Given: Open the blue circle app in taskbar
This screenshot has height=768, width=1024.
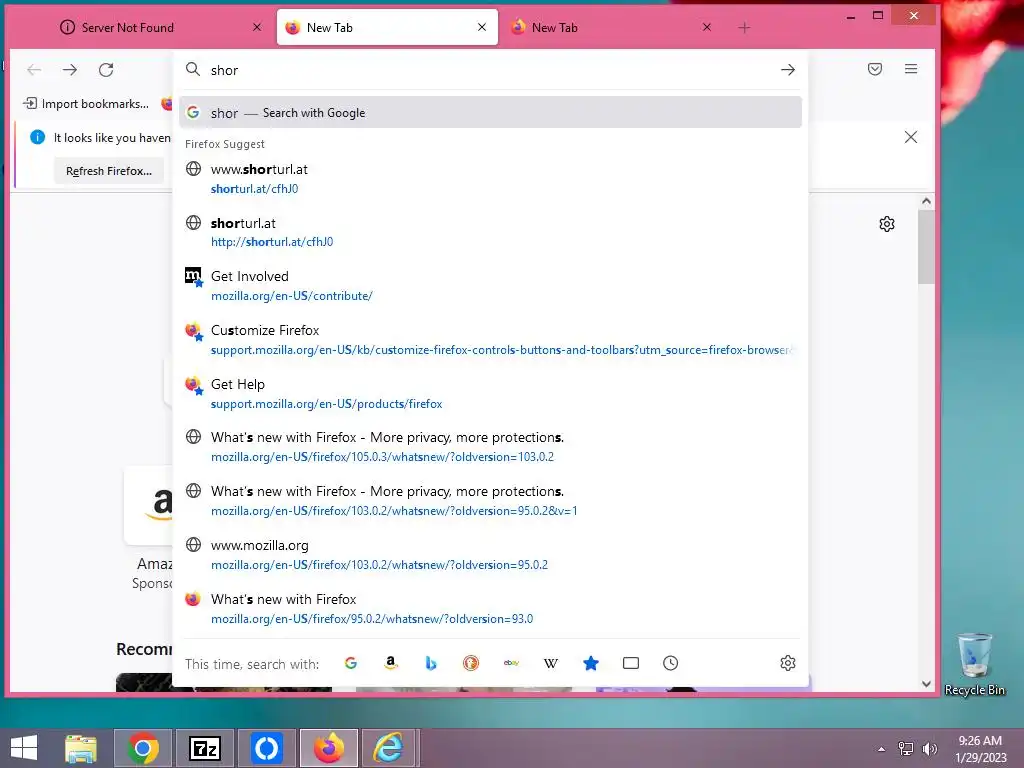Looking at the screenshot, I should tap(266, 748).
